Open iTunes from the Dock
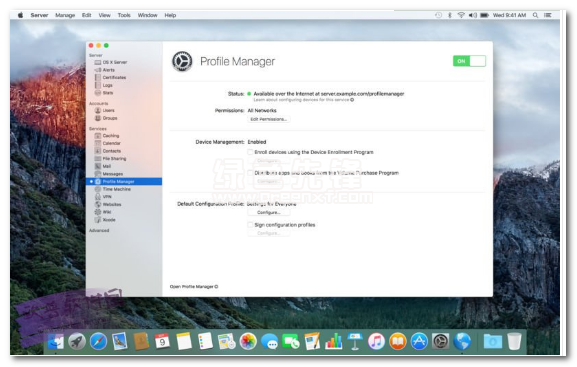 pos(376,342)
